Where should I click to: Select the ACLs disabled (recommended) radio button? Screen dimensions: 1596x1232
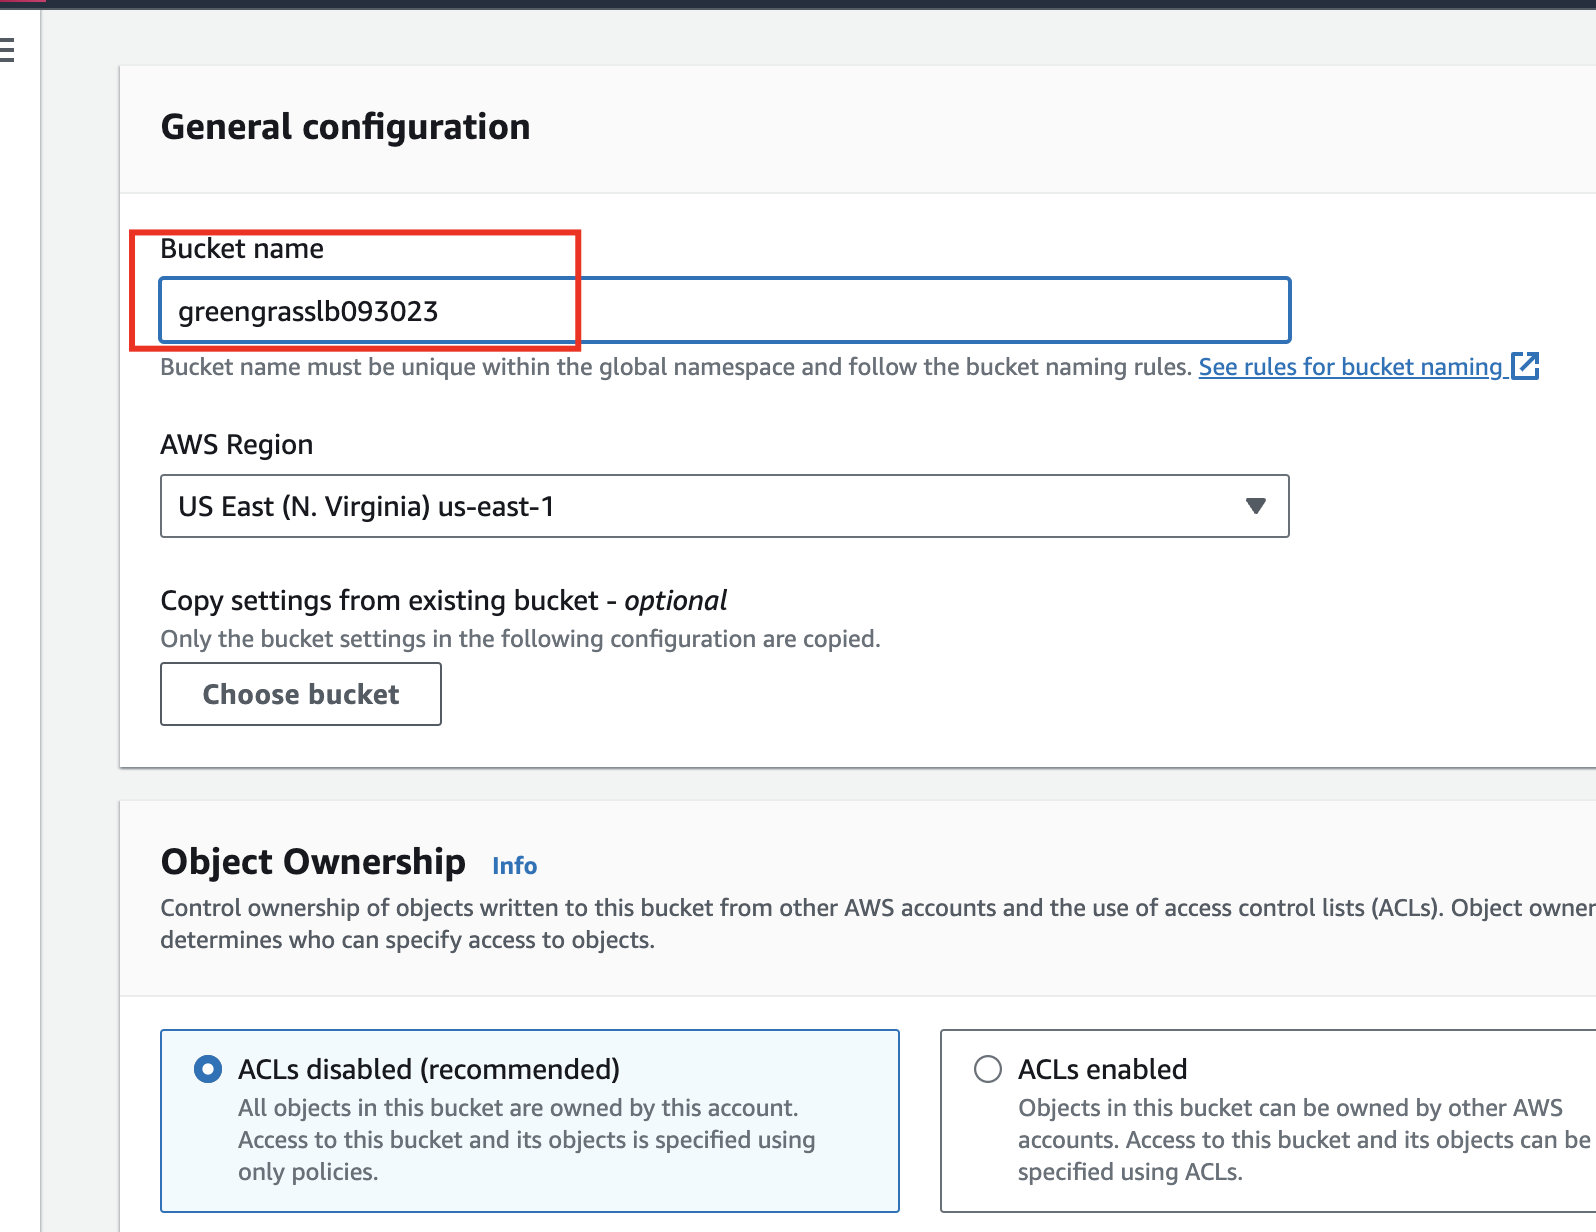tap(208, 1069)
